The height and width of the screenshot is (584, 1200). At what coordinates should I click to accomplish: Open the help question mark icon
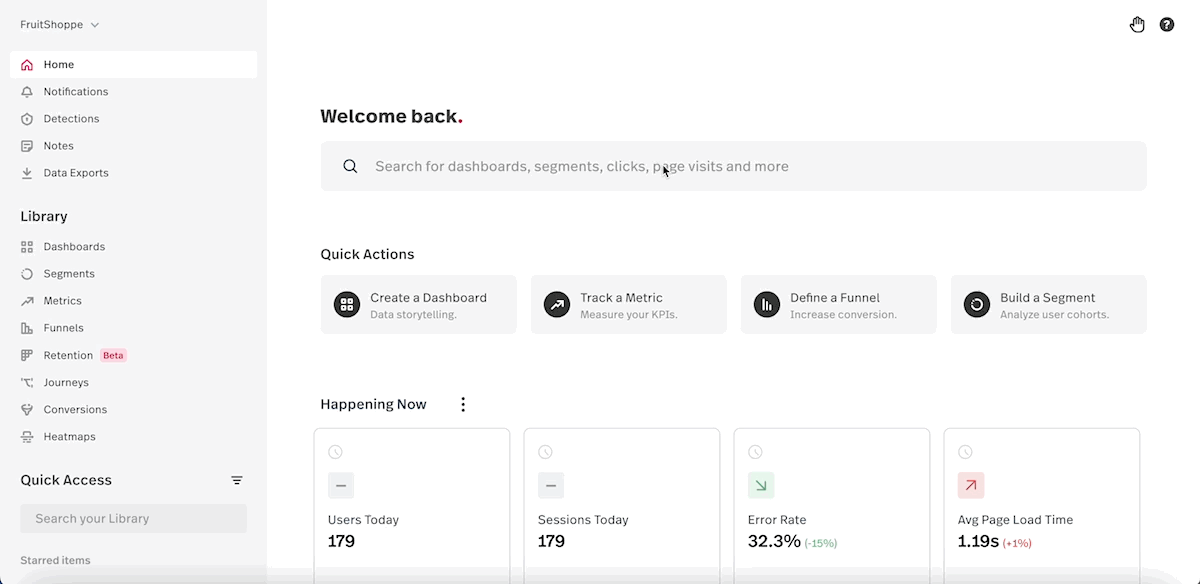[1167, 25]
